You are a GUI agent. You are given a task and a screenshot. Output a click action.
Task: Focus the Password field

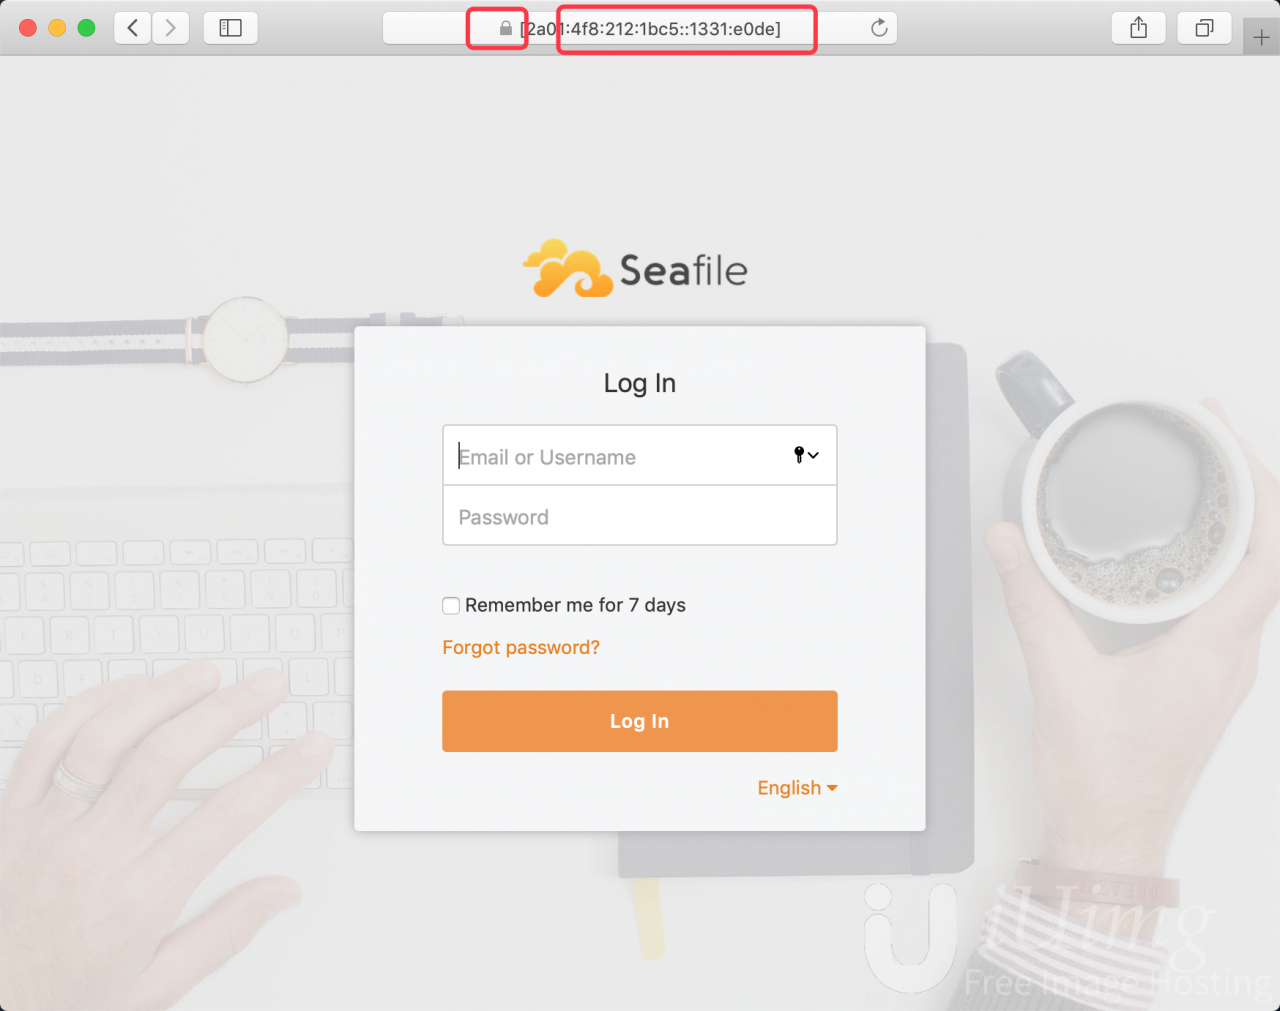click(640, 516)
